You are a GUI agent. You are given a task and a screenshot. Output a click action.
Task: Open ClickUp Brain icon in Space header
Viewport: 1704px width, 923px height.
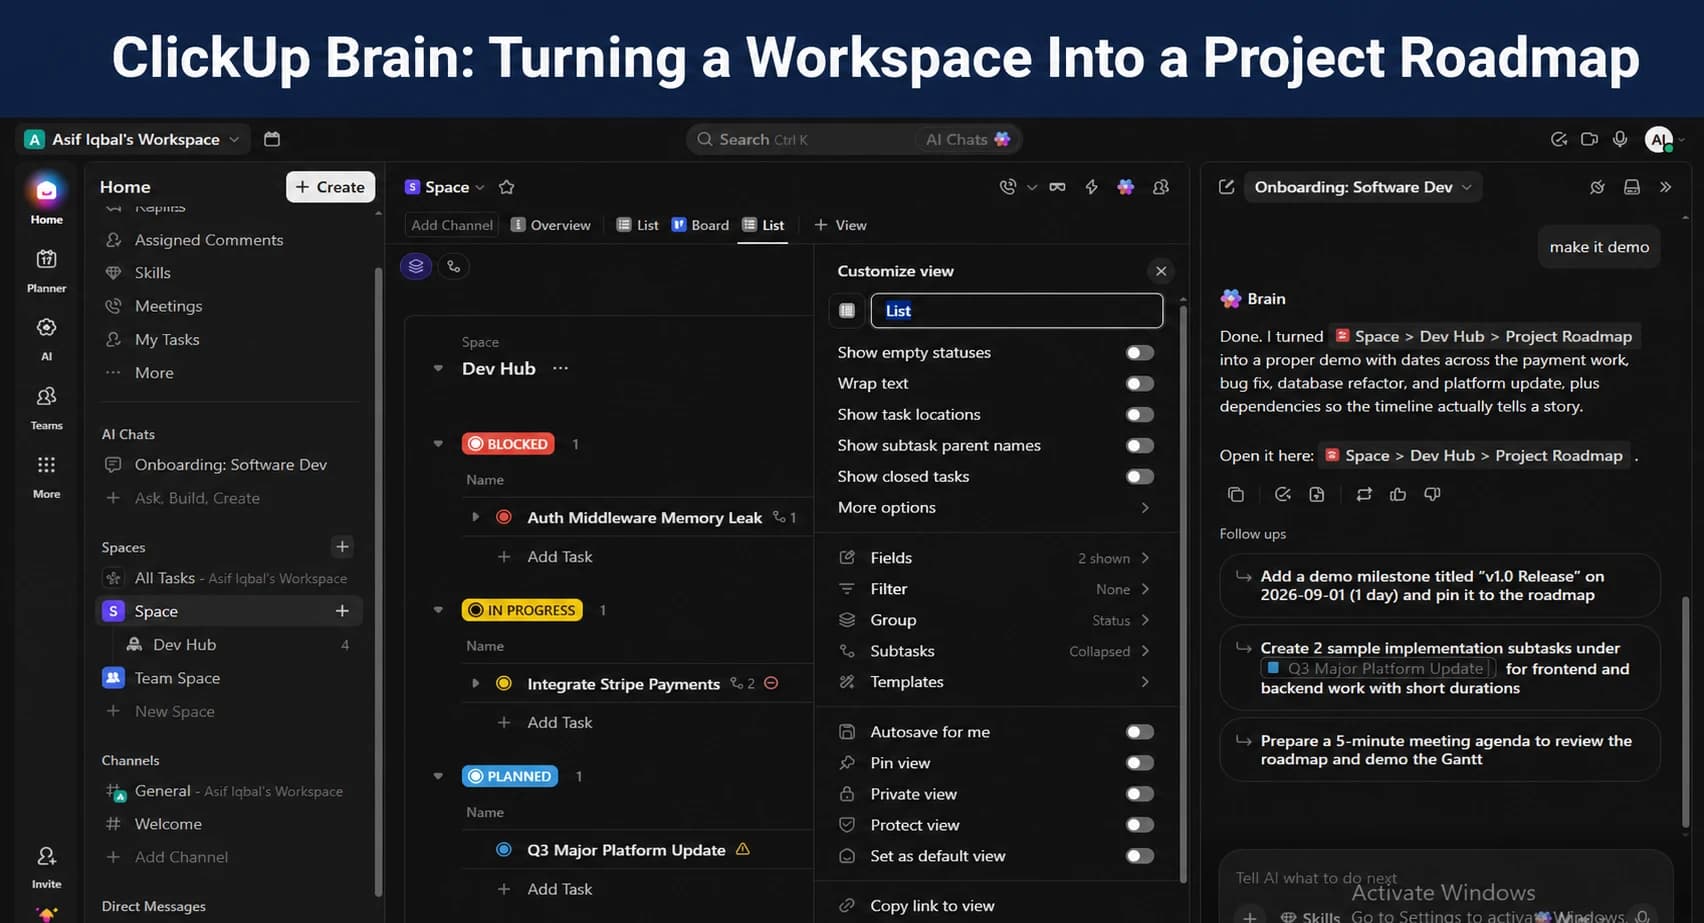coord(1126,187)
